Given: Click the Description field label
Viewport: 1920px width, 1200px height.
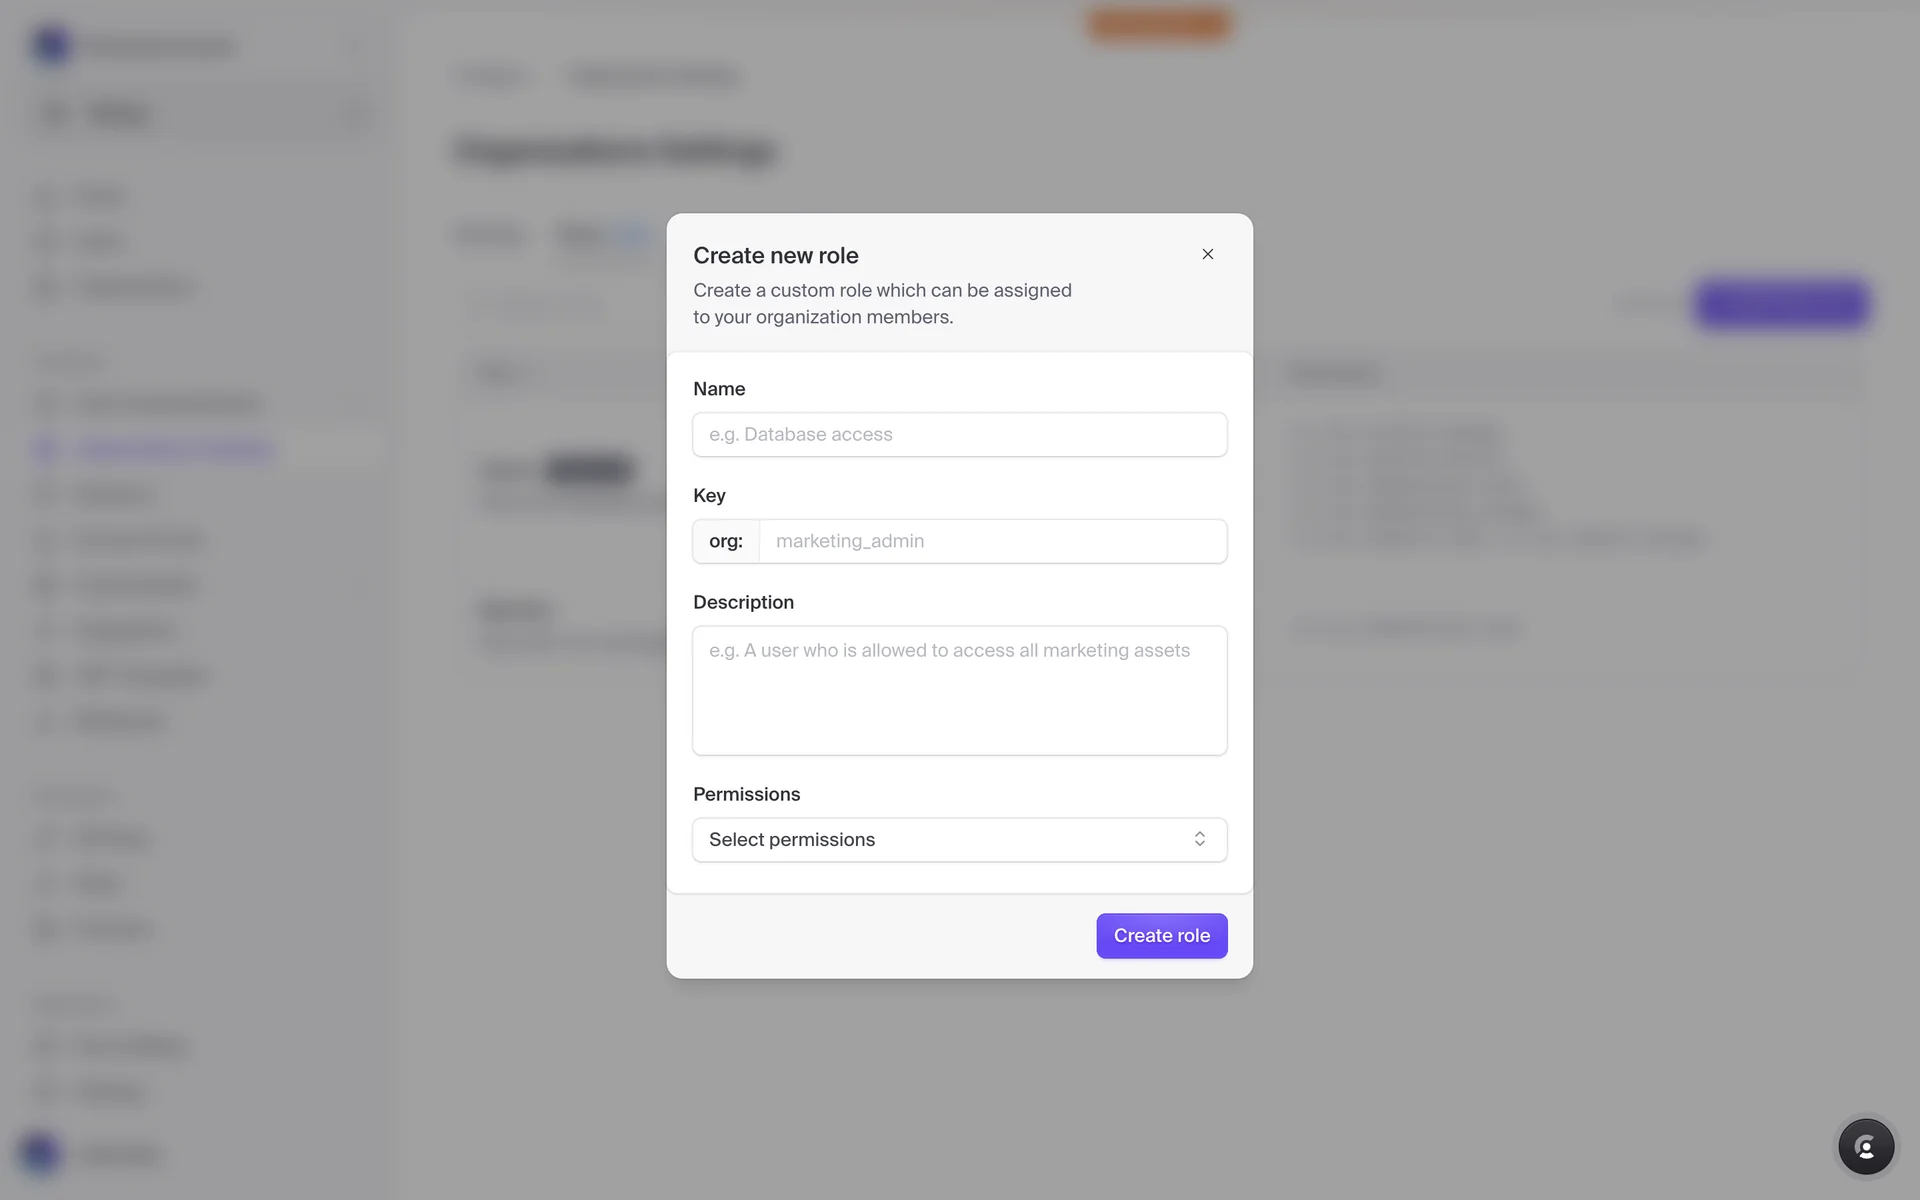Looking at the screenshot, I should 743,602.
